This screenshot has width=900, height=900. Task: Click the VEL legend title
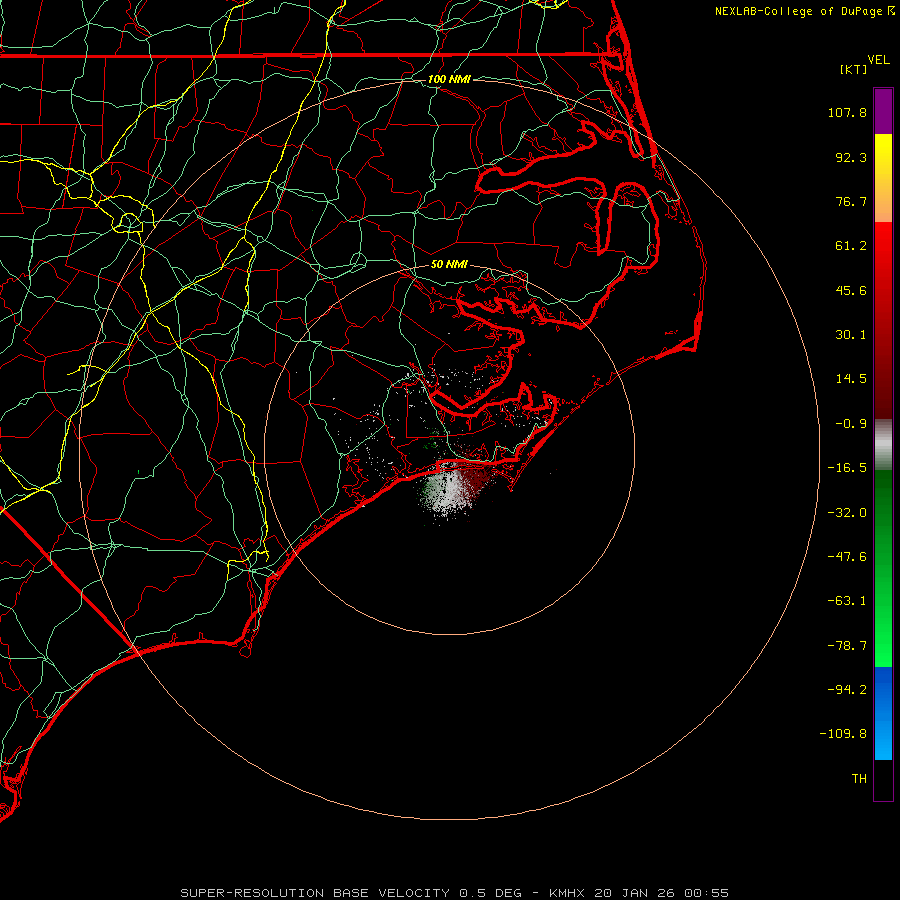[878, 60]
